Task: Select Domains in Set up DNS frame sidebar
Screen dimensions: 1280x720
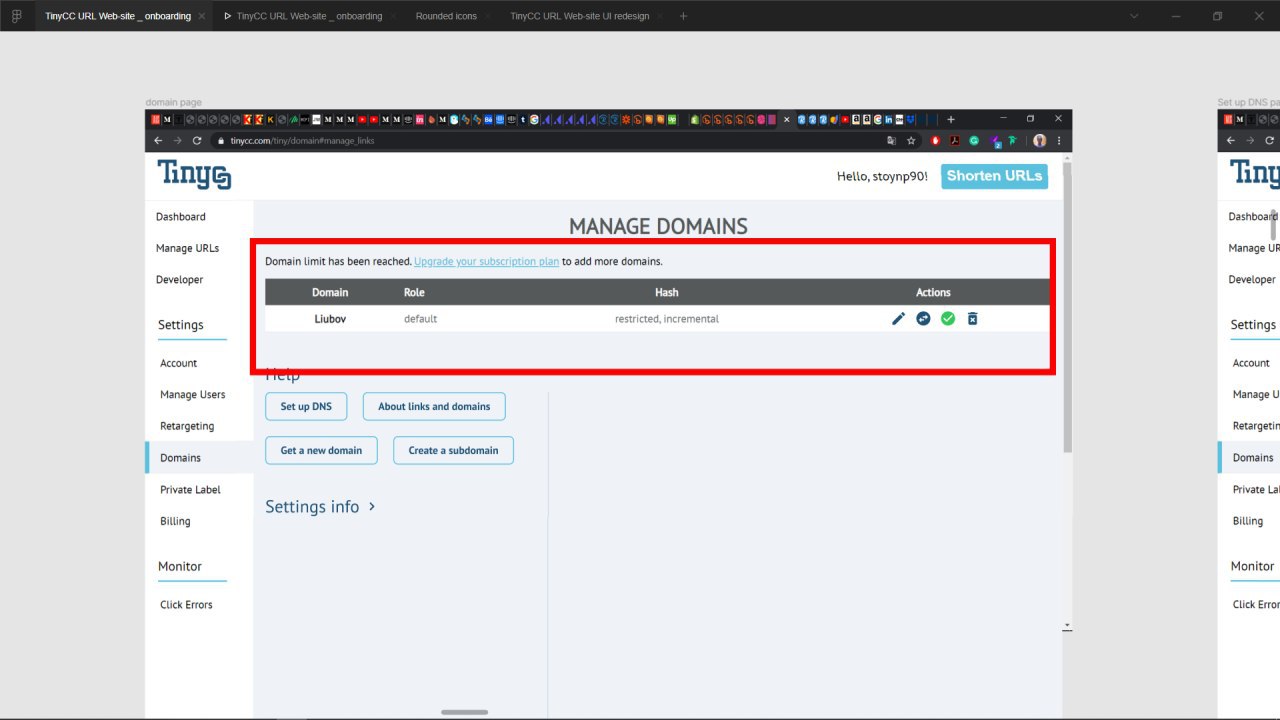Action: pyautogui.click(x=1253, y=458)
